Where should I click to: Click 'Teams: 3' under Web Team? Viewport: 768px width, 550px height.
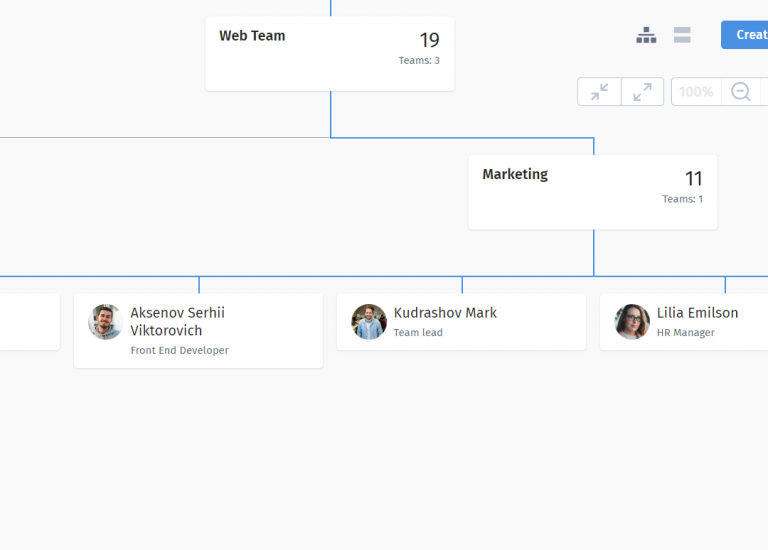418,61
